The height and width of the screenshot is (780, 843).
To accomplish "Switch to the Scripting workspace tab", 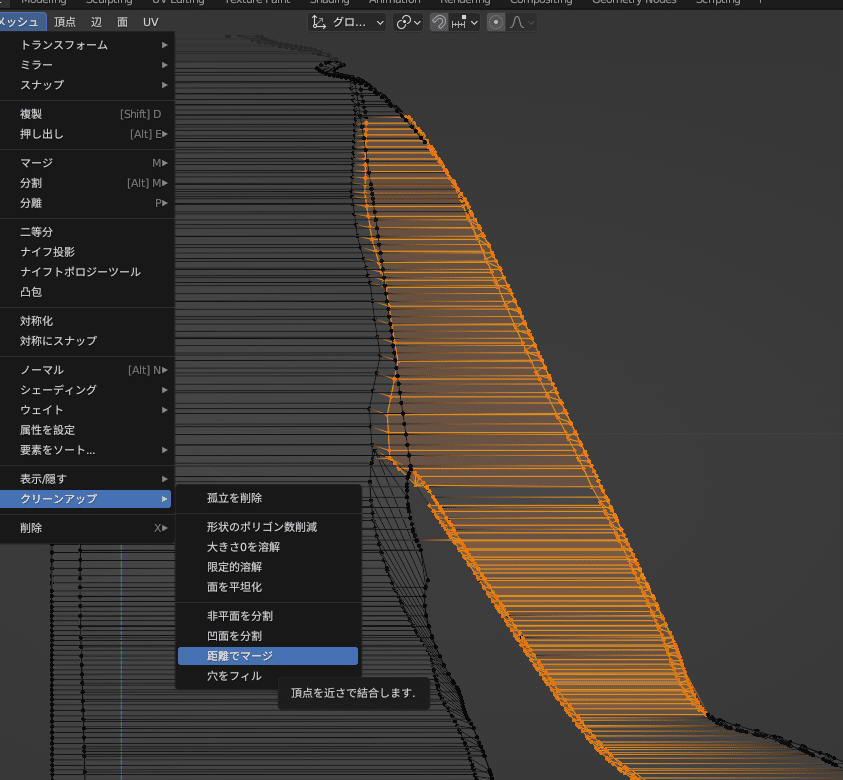I will [x=718, y=2].
